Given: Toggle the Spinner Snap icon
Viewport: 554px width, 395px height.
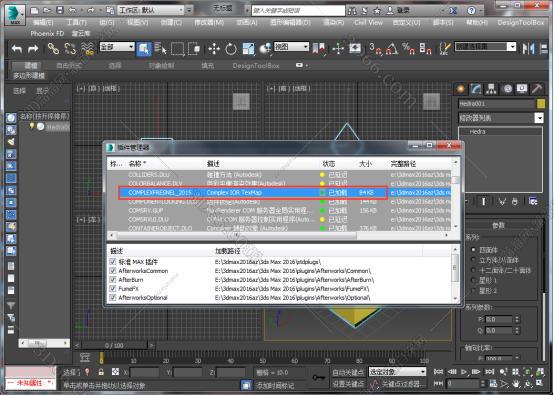Looking at the screenshot, I should pyautogui.click(x=425, y=49).
